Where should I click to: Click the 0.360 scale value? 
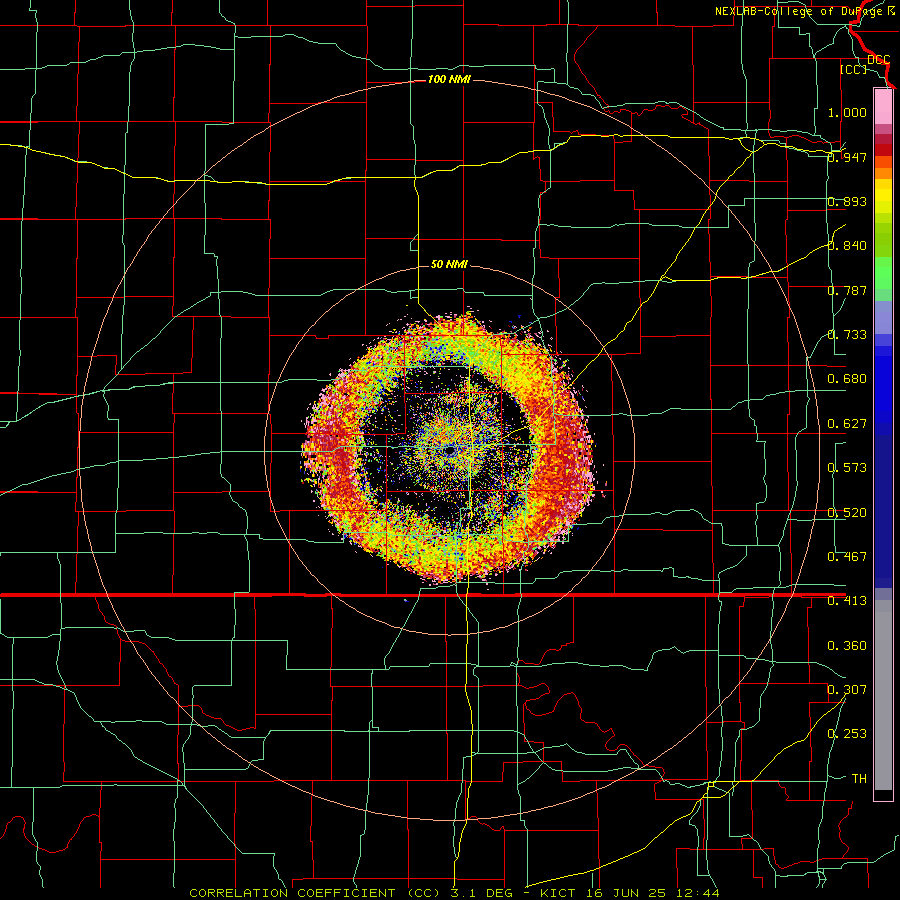click(x=847, y=646)
